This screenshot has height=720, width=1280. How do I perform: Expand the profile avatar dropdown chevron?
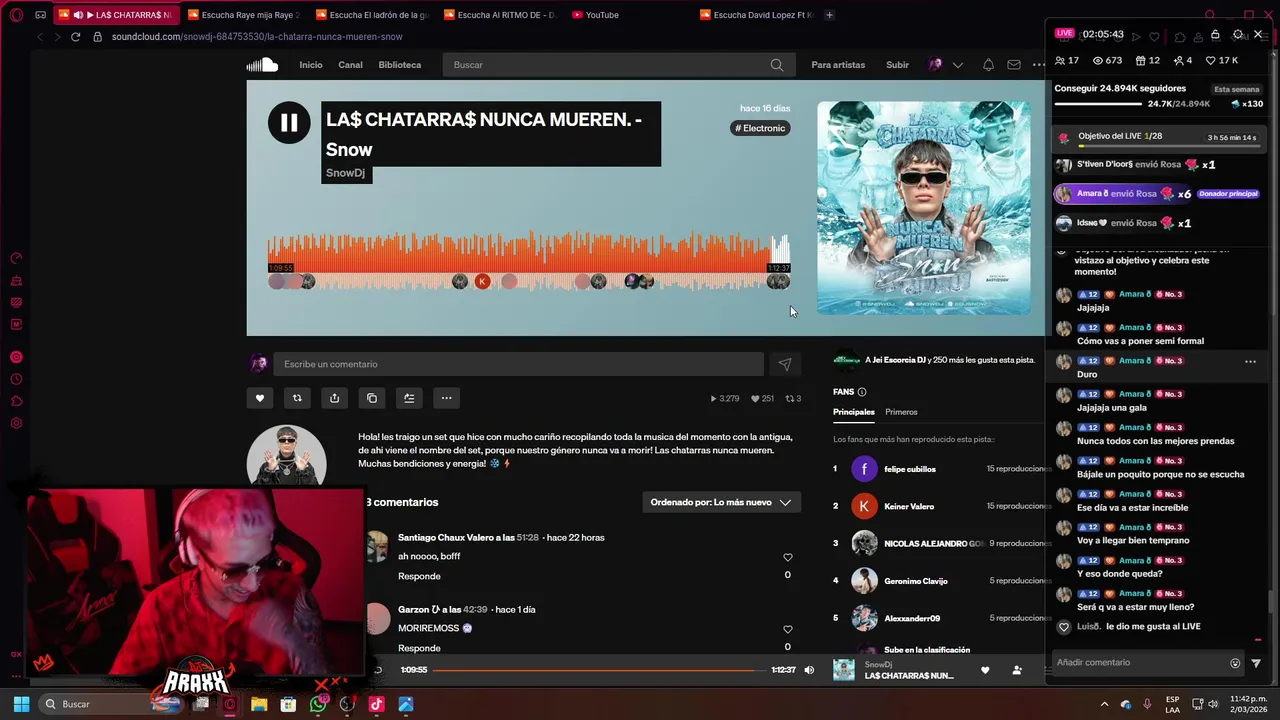pos(958,65)
